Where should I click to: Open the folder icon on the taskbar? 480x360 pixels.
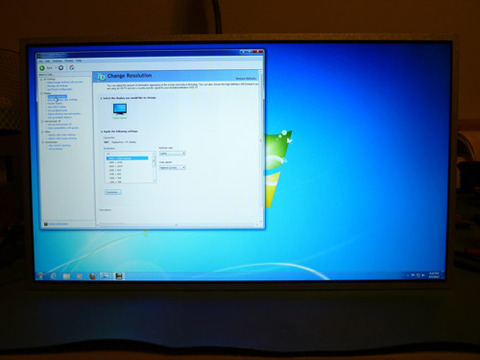[66, 276]
